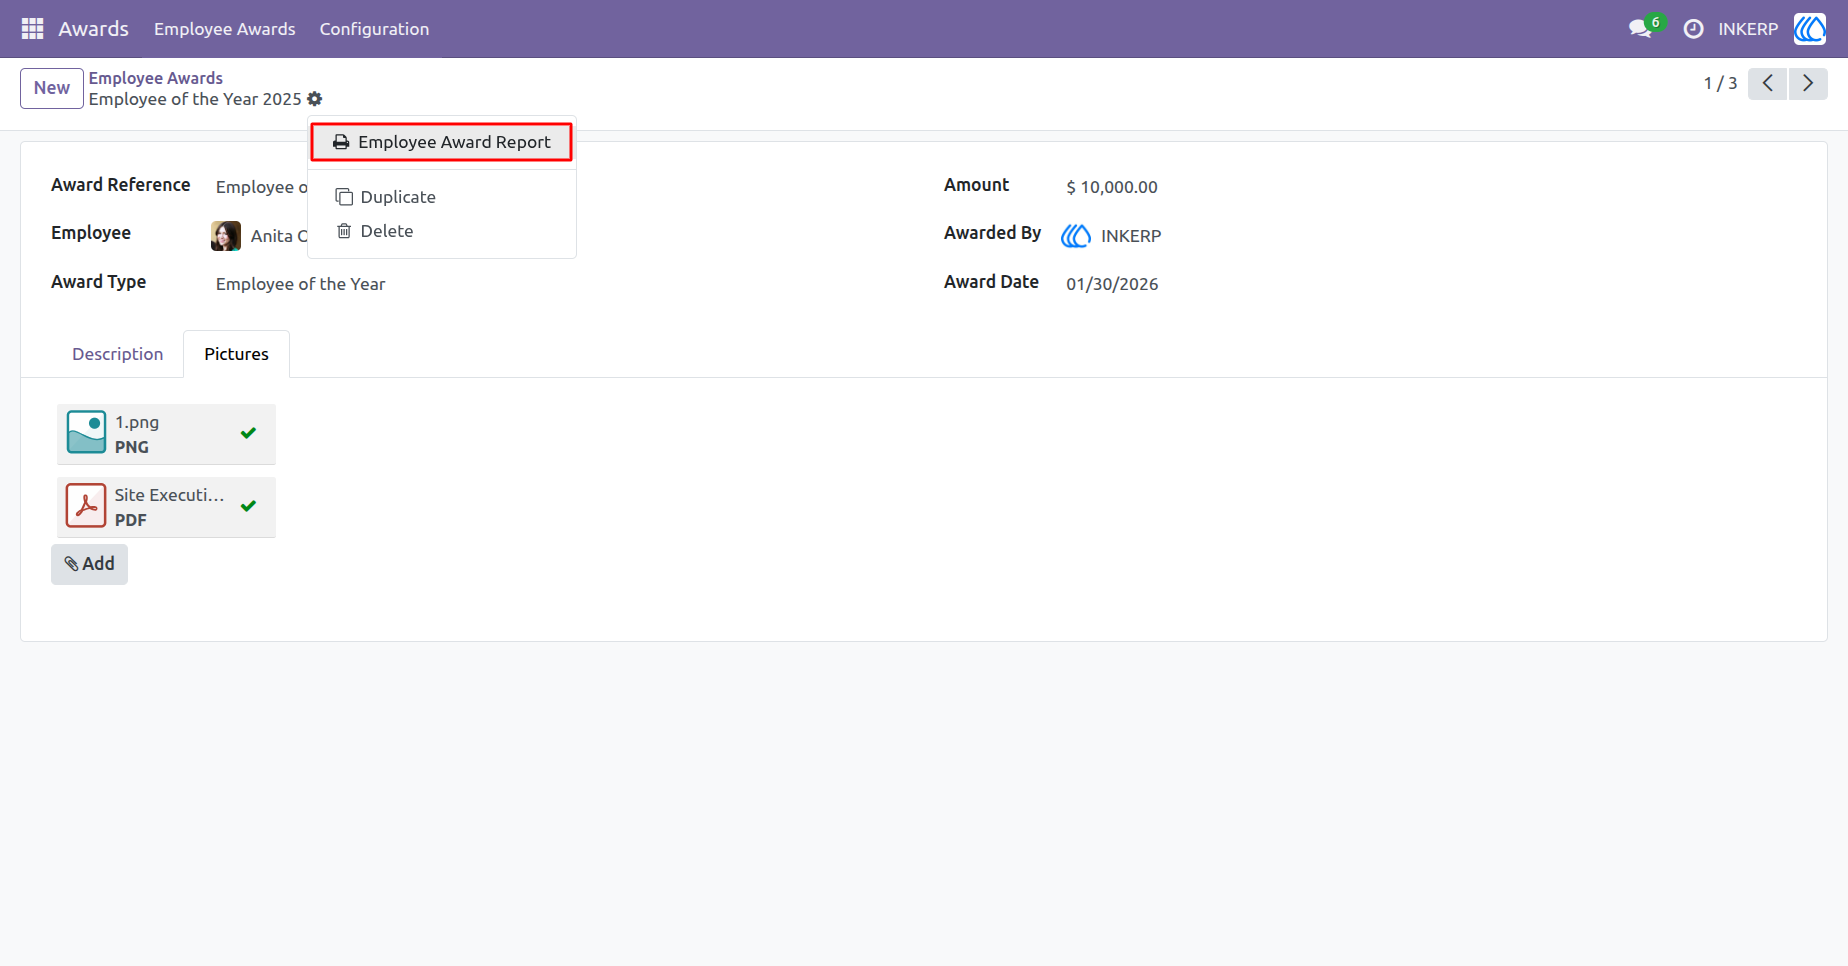The image size is (1848, 966).
Task: Choose Duplicate from the actions menu
Action: click(x=442, y=197)
